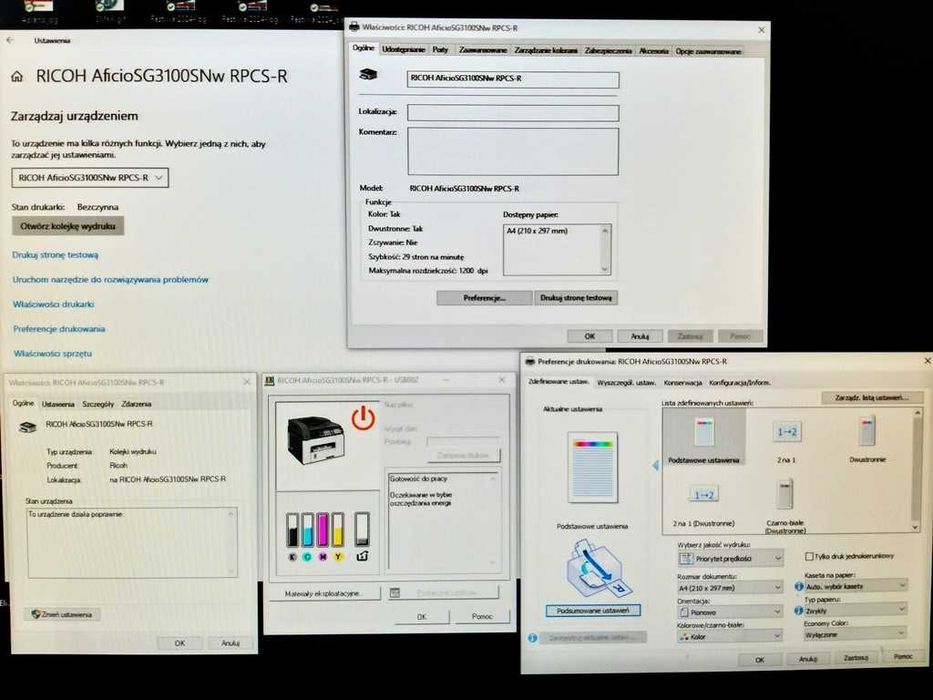Click the printer picture in status monitor
Image resolution: width=933 pixels, height=700 pixels.
(315, 439)
